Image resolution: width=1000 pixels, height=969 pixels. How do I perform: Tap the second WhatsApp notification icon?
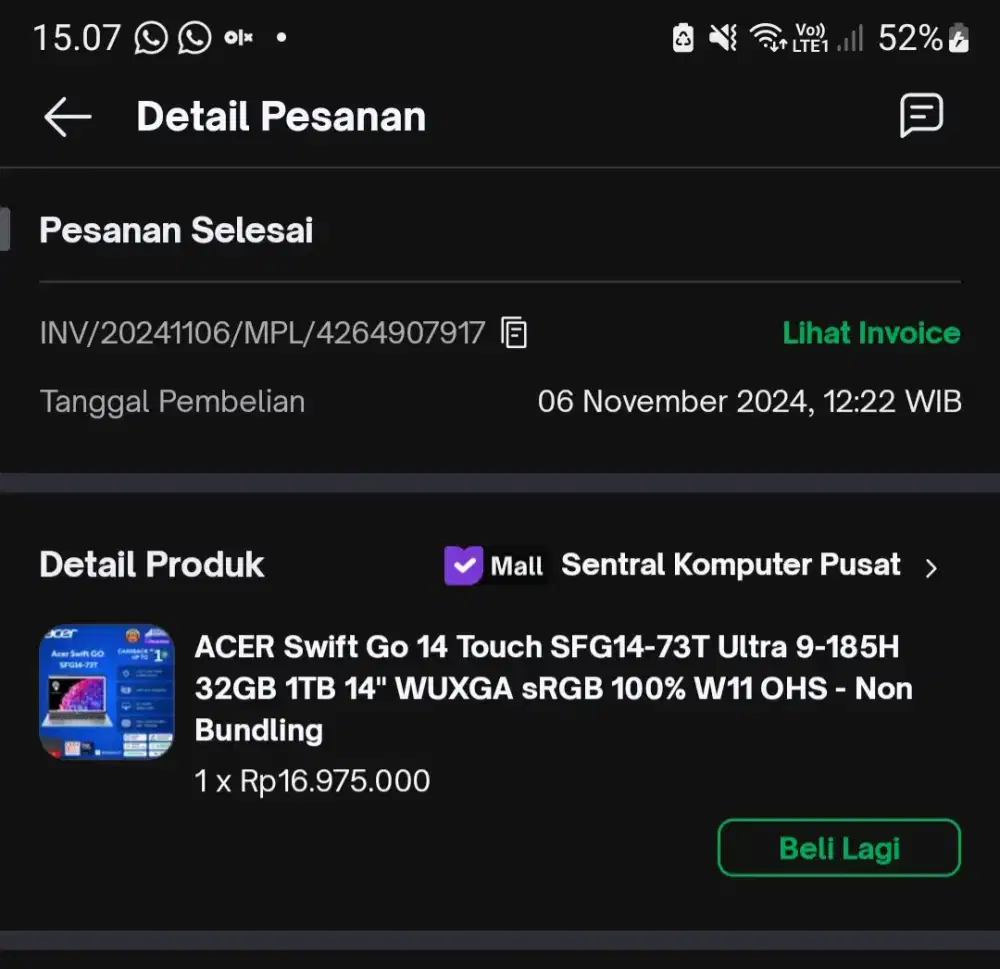[x=194, y=38]
